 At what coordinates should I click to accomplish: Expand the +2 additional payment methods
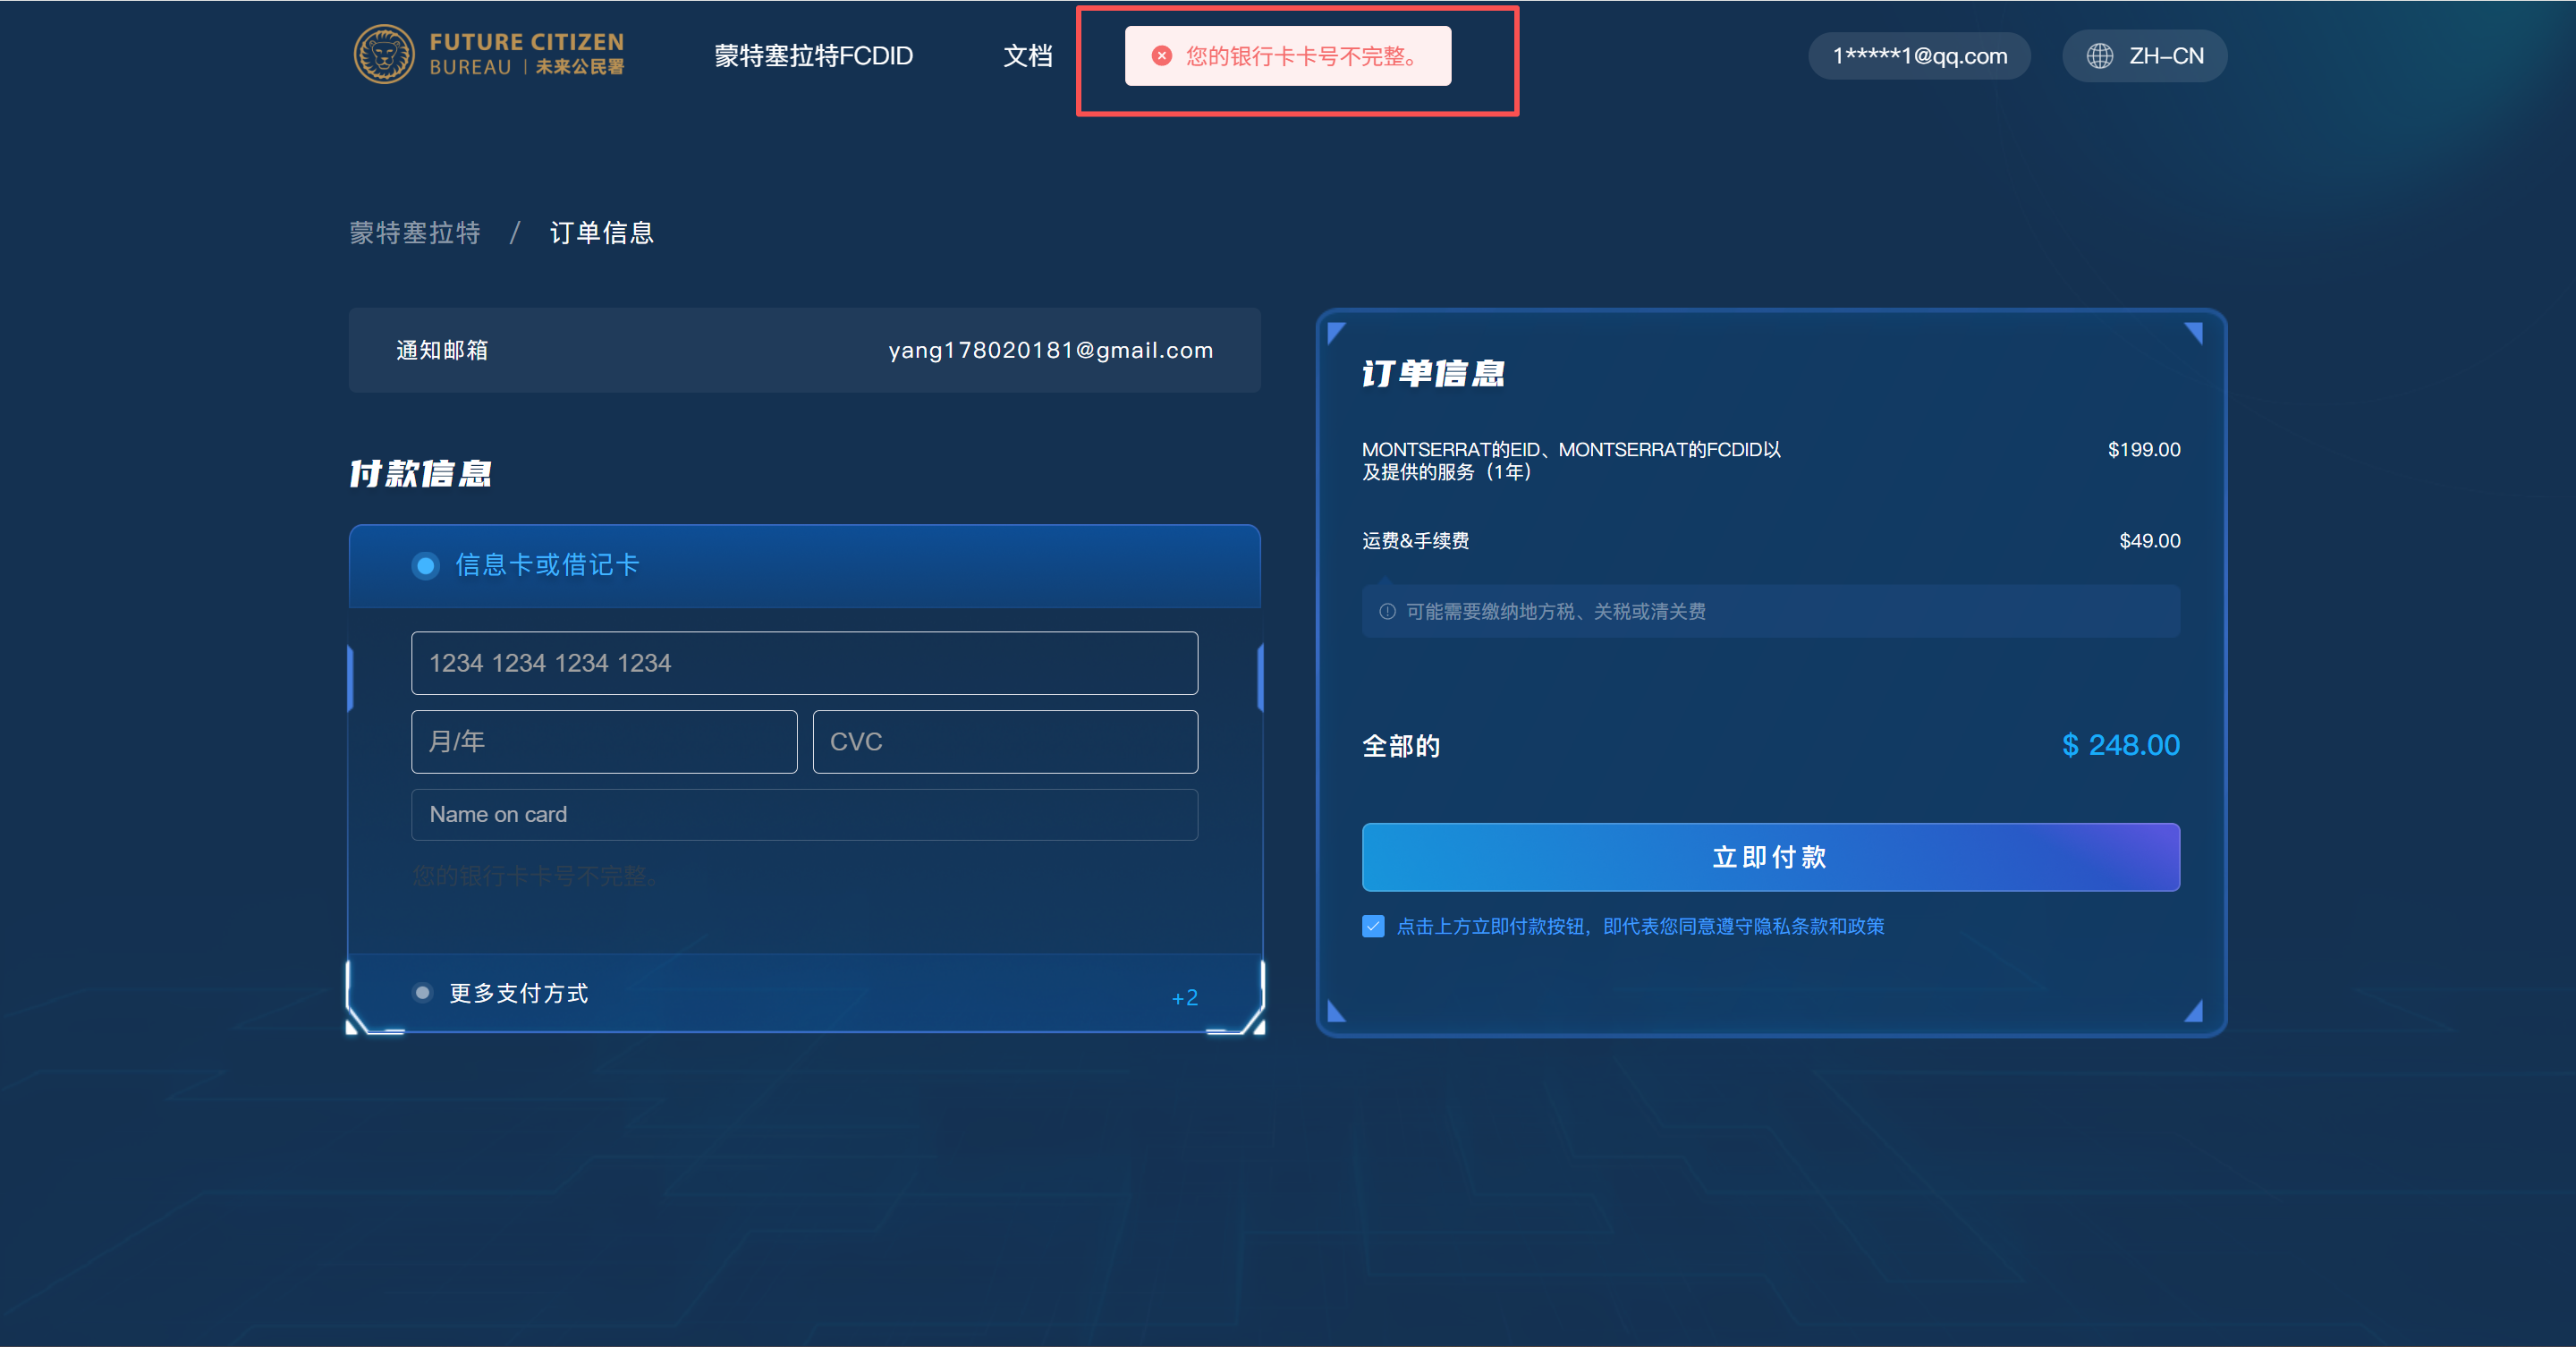click(1184, 997)
